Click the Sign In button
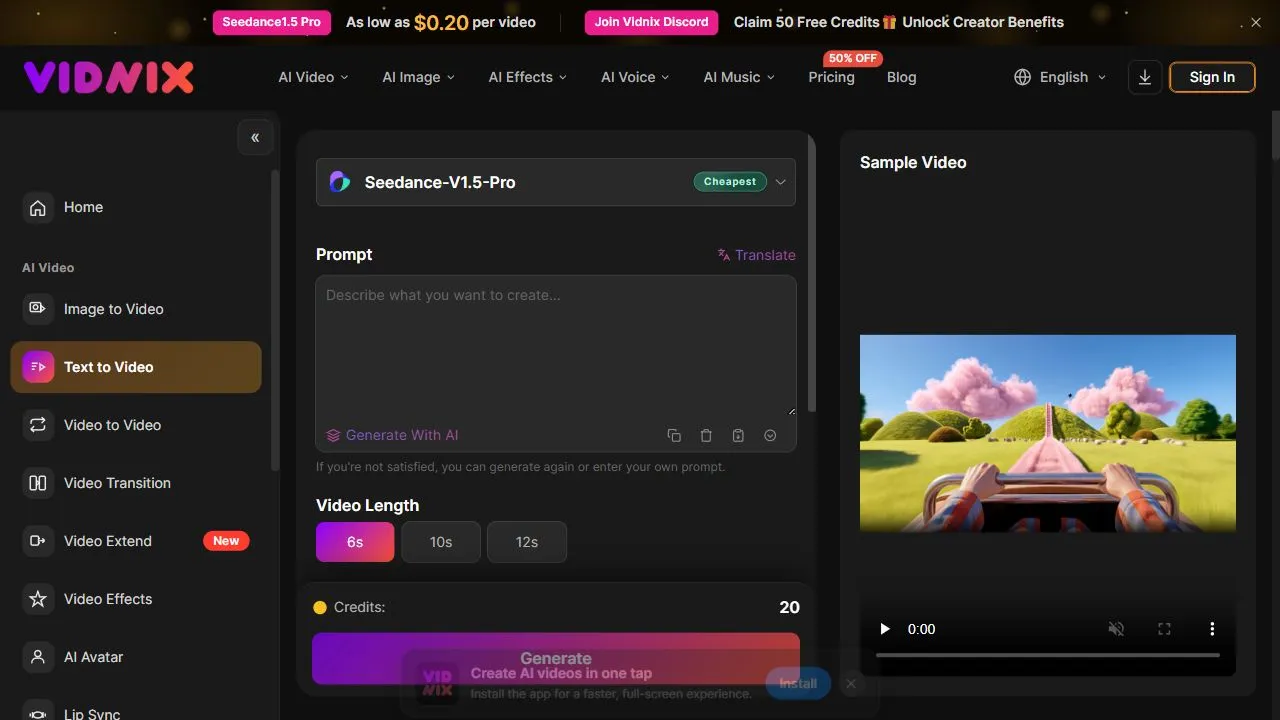Screen dimensions: 1280x720 (x=1212, y=77)
